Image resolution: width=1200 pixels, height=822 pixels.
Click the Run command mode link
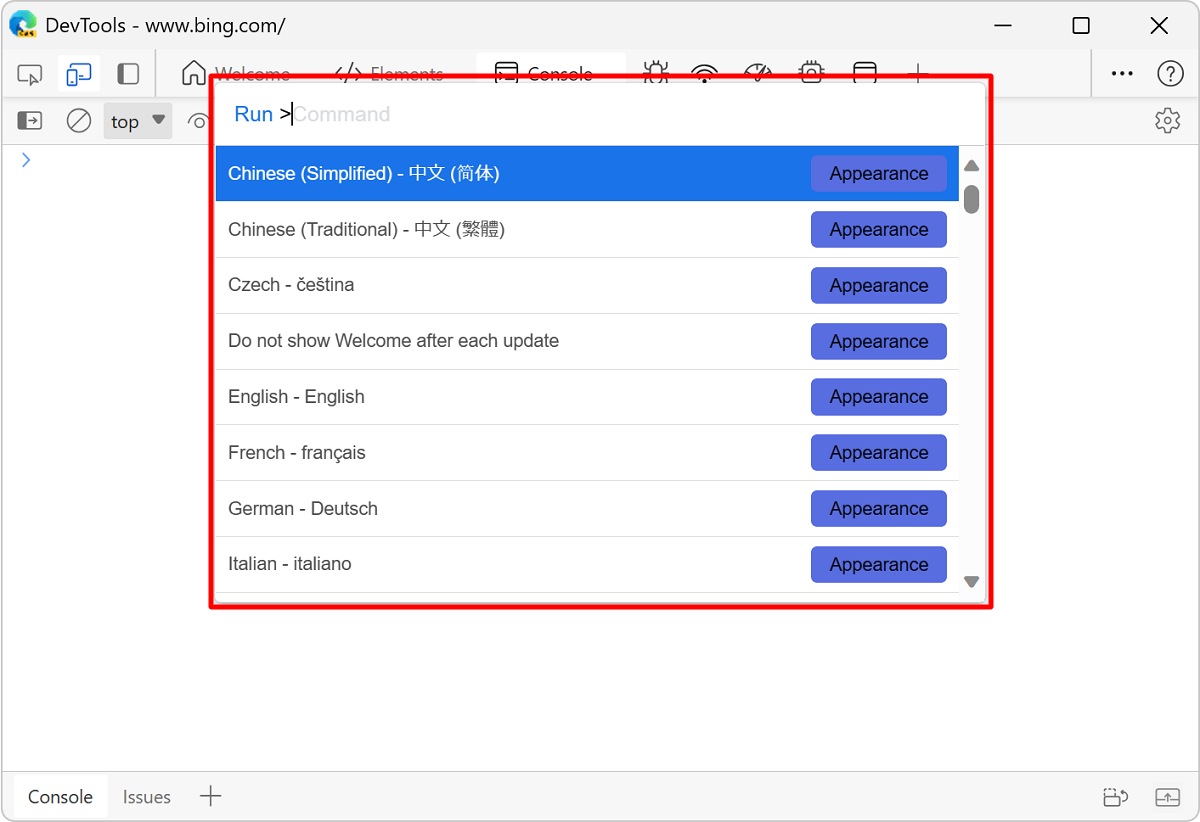click(255, 114)
